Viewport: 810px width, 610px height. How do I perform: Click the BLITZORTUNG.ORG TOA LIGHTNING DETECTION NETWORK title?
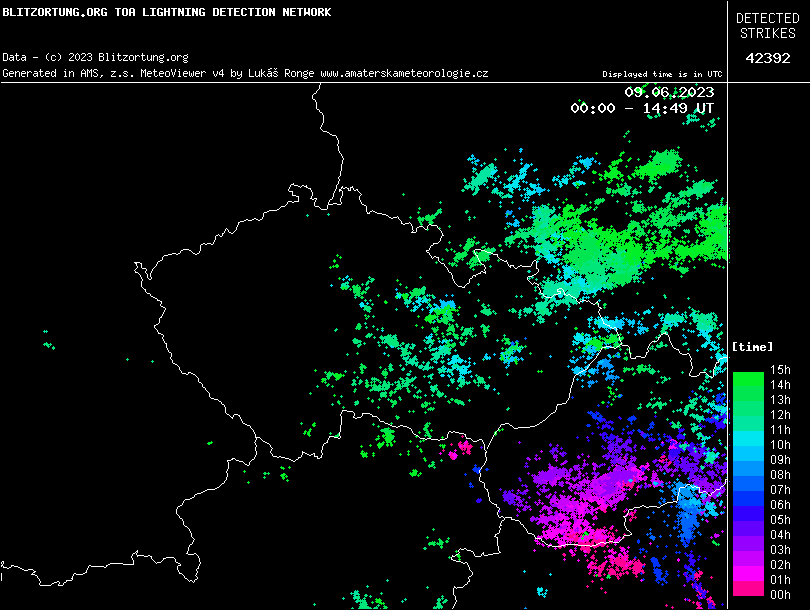click(166, 12)
